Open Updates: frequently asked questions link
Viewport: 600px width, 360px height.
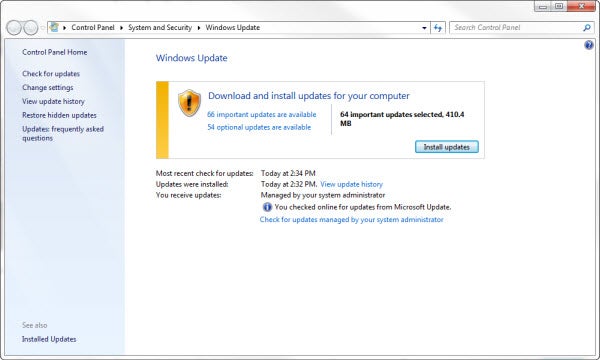tap(63, 134)
